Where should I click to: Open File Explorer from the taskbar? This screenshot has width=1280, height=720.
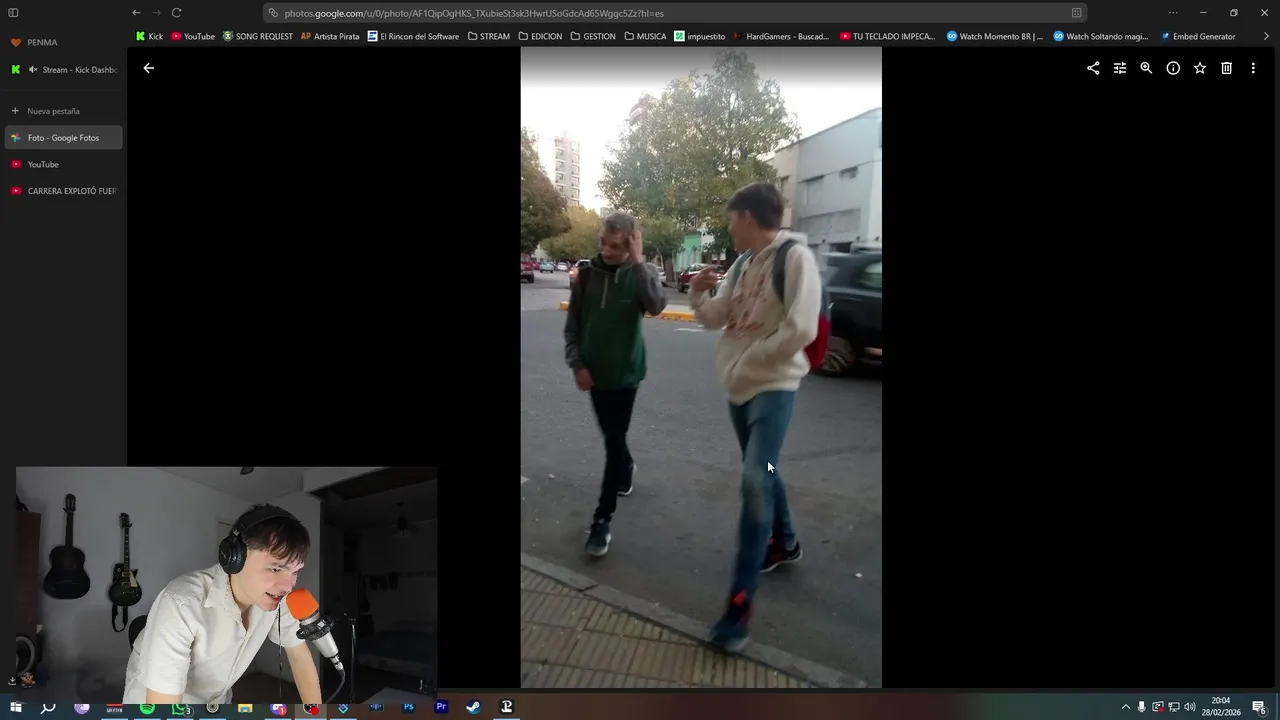(245, 707)
